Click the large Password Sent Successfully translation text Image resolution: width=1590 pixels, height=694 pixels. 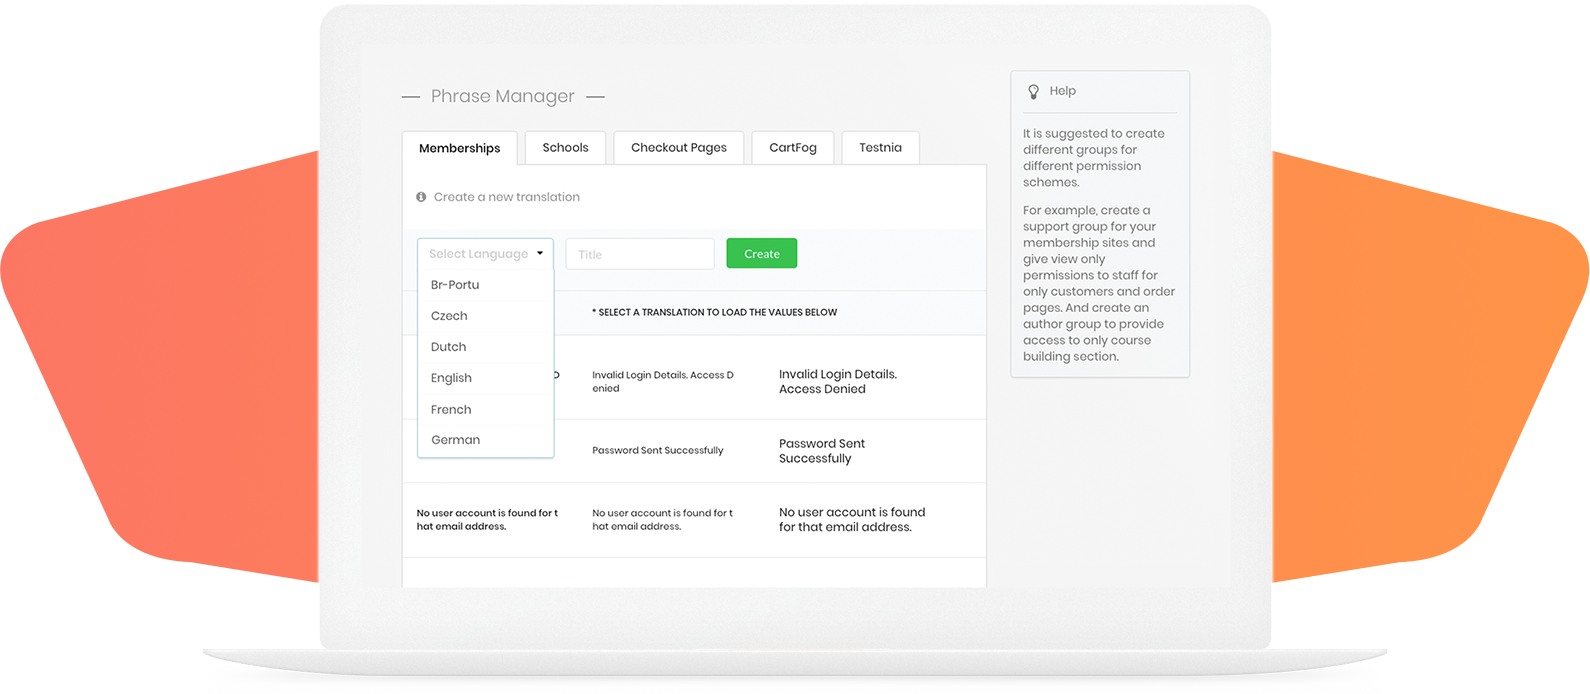point(821,451)
